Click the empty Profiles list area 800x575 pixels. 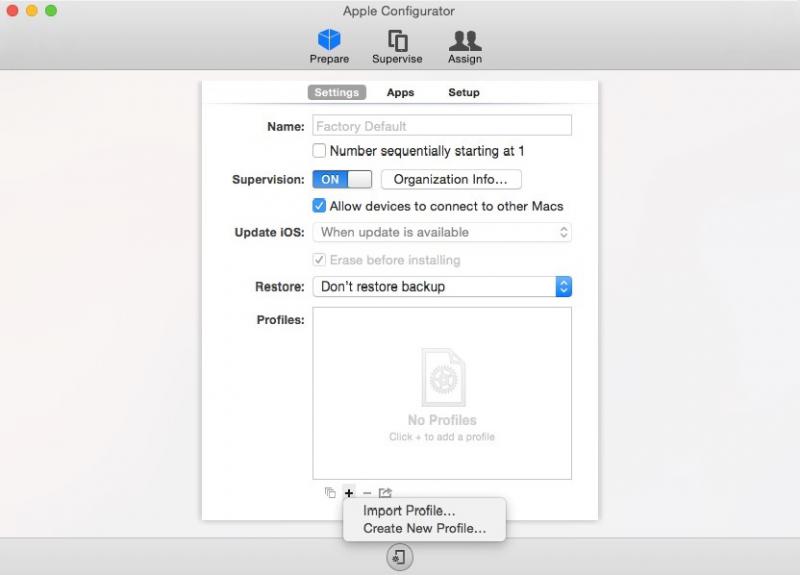pos(442,393)
